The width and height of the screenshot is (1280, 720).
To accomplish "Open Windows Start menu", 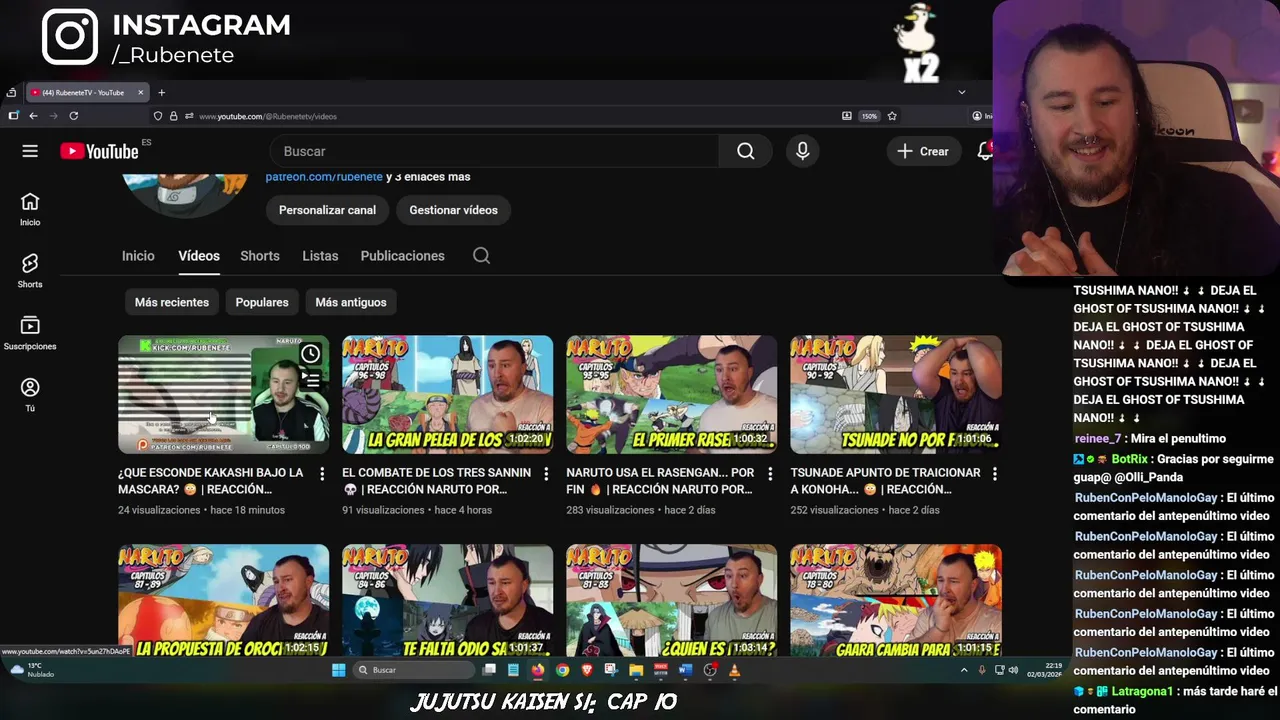I will [x=338, y=670].
